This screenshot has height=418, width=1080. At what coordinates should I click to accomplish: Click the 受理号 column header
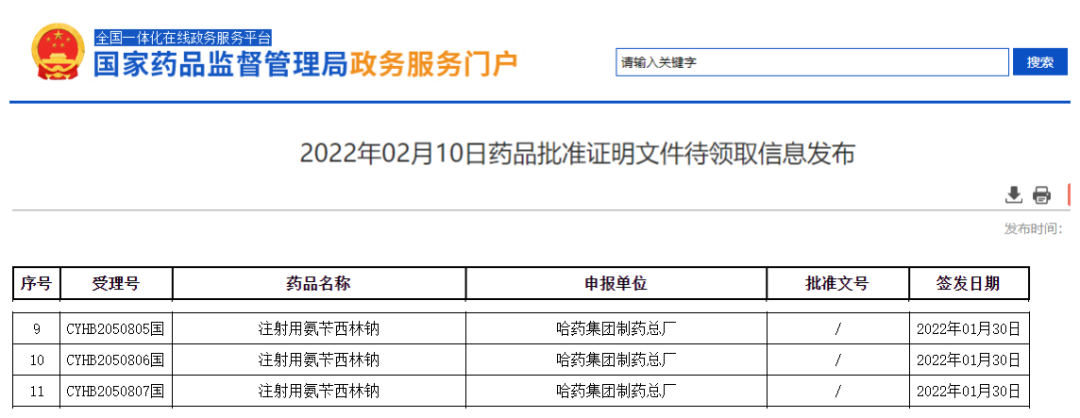point(116,283)
